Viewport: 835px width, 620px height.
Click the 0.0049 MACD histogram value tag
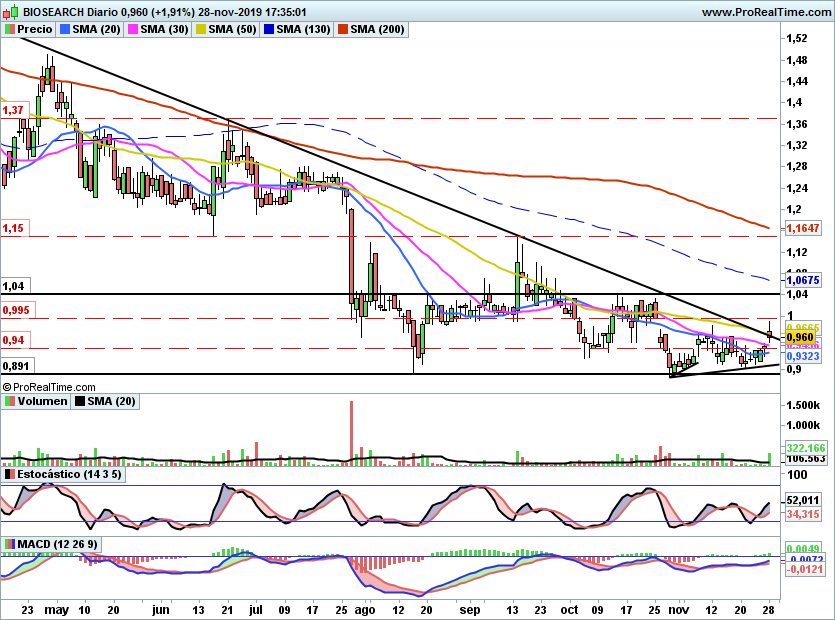coord(806,549)
